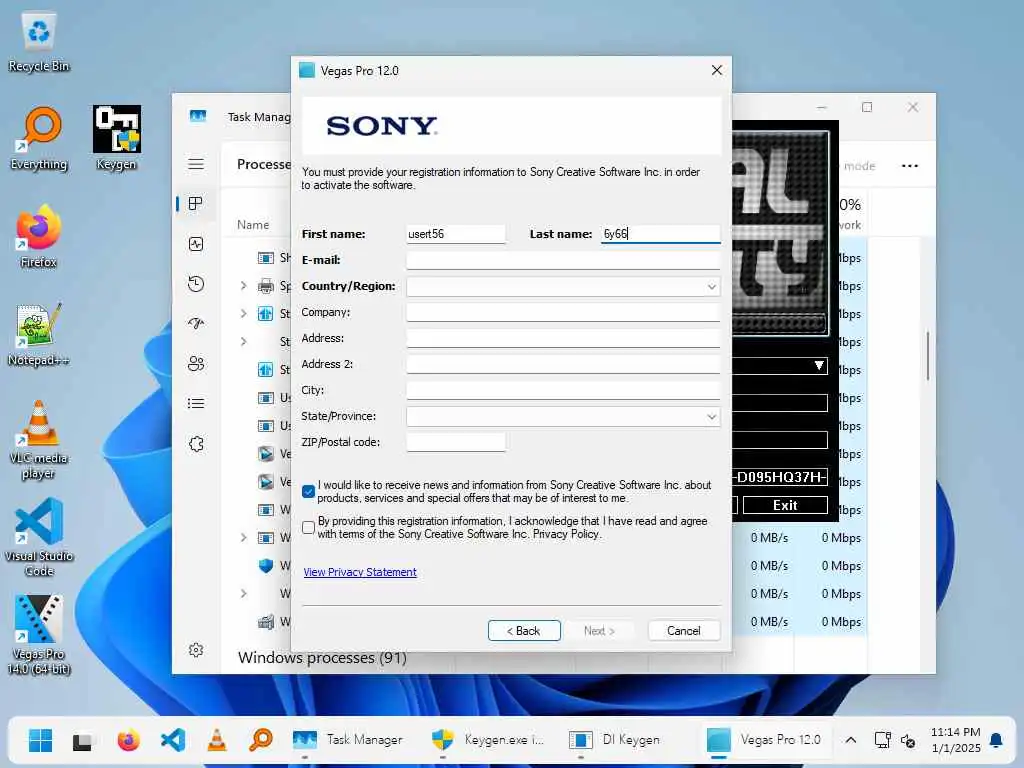The height and width of the screenshot is (768, 1024).
Task: Open the Performance page icon in Task Manager
Action: (196, 244)
